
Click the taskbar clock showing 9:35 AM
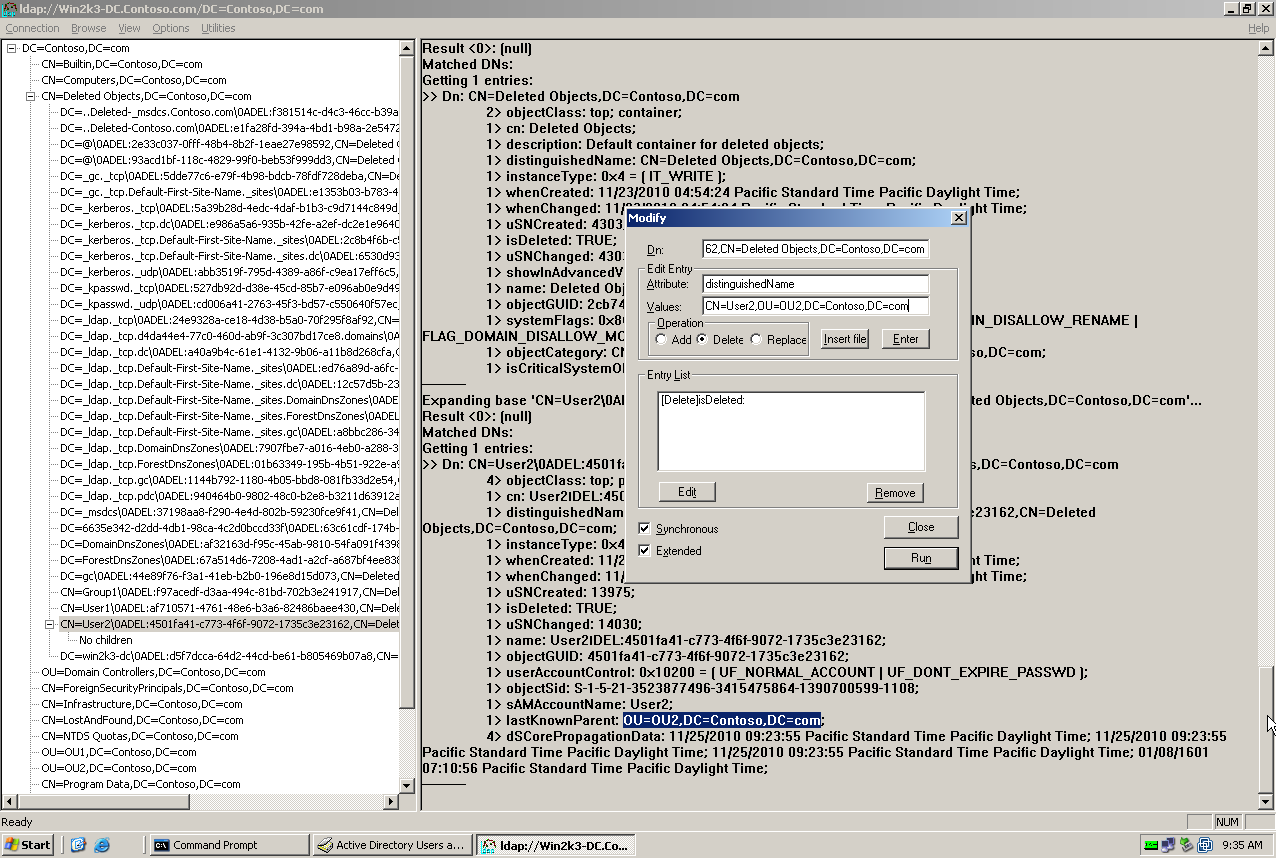[x=1242, y=845]
